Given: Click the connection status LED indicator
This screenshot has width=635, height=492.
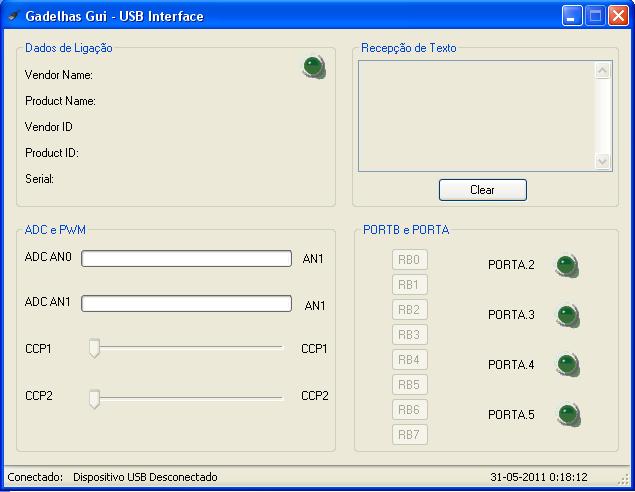Looking at the screenshot, I should click(314, 67).
